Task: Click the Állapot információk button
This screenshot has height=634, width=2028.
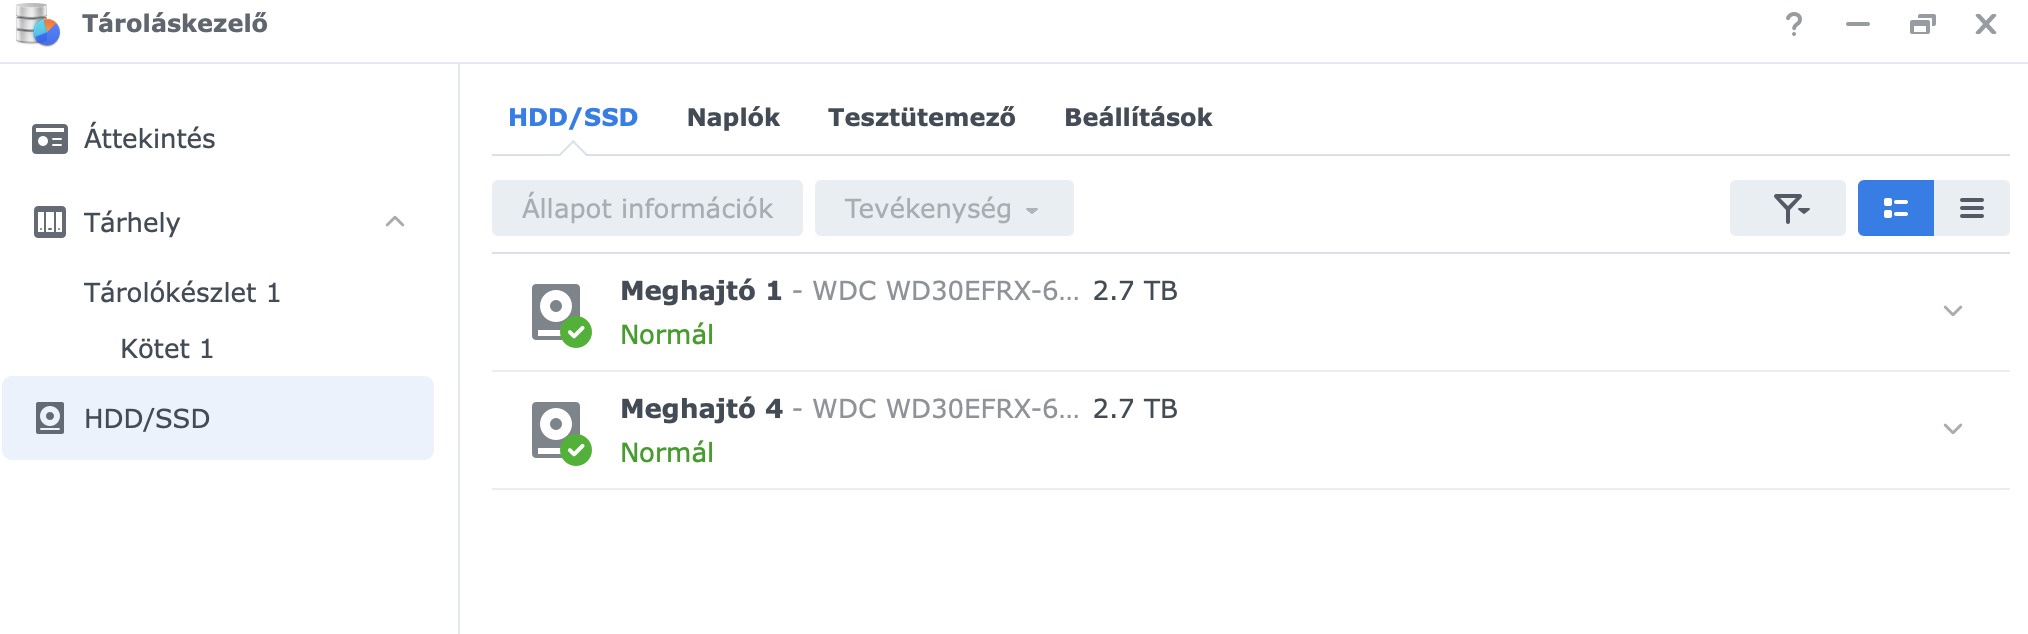Action: [x=647, y=208]
